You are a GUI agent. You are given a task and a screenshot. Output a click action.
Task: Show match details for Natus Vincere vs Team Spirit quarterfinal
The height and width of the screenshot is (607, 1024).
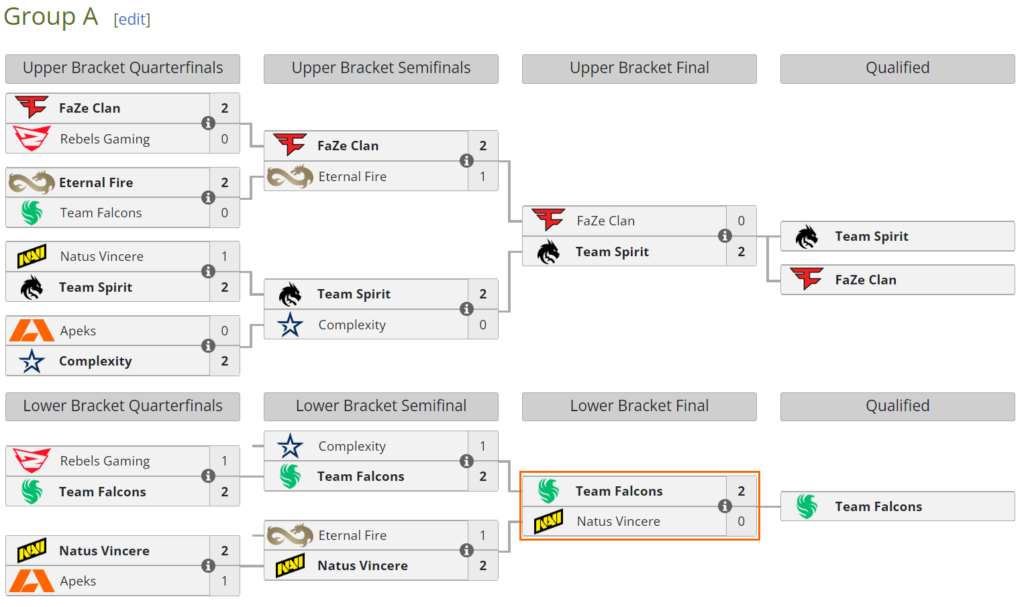point(208,271)
